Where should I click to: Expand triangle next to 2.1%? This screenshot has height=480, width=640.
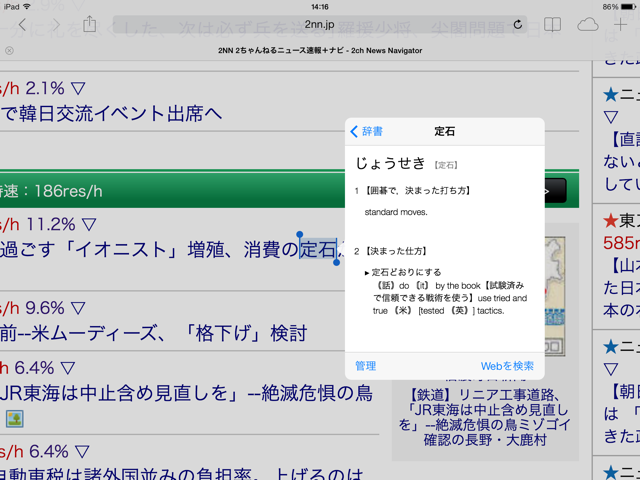[x=78, y=88]
